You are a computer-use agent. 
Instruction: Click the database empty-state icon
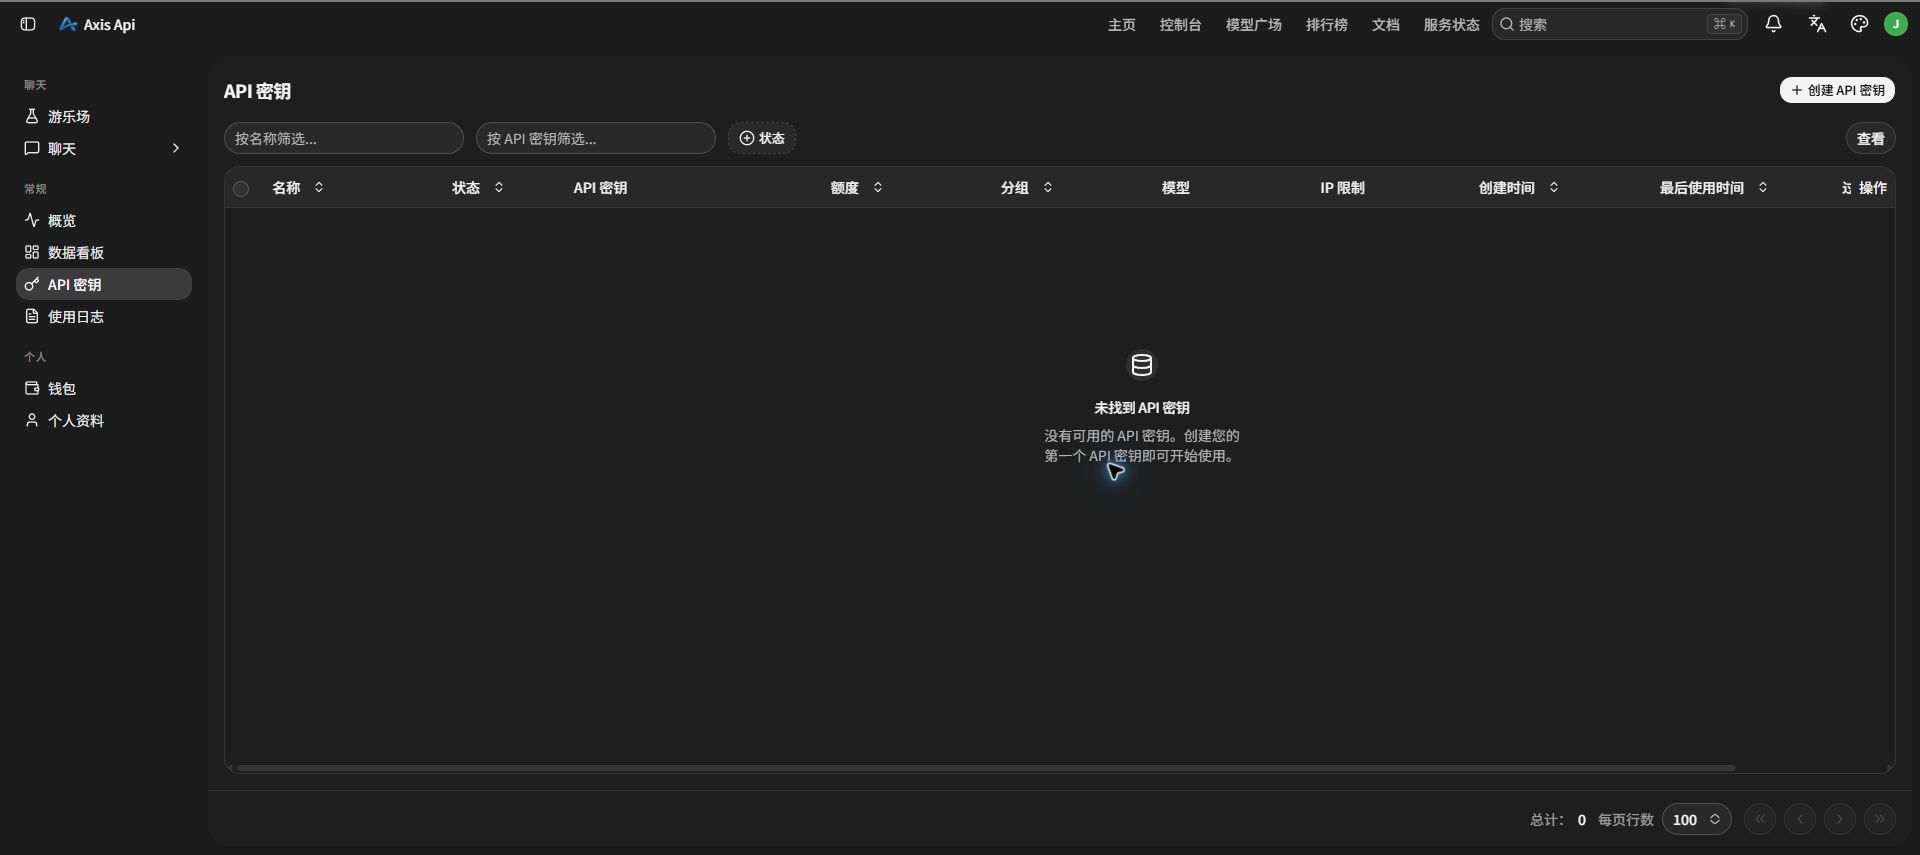coord(1141,365)
